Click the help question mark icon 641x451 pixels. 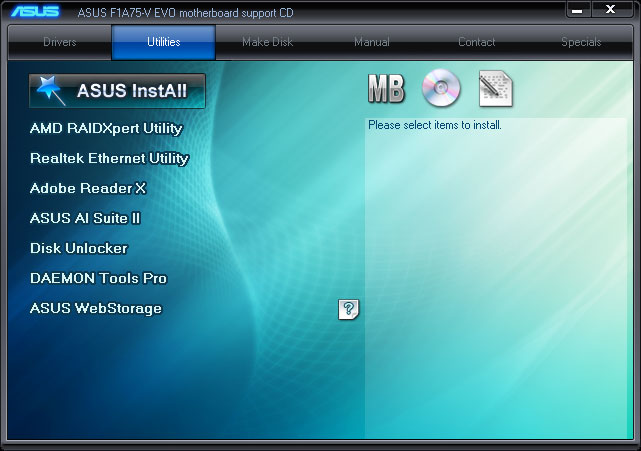(x=349, y=309)
